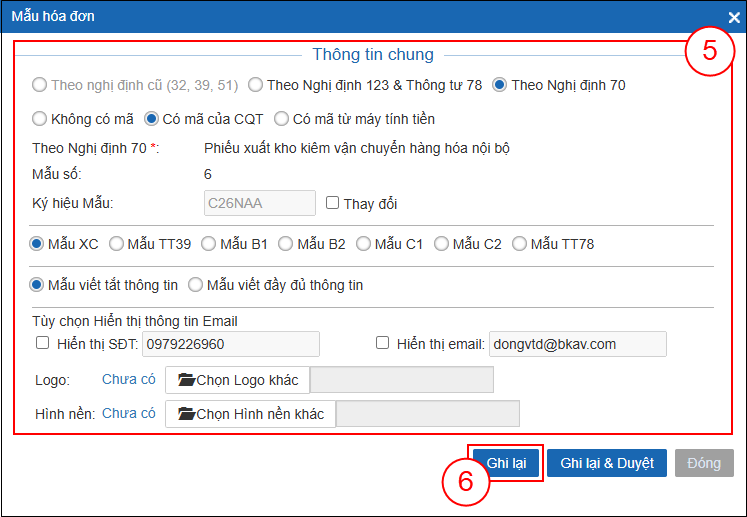Click the Ghi lại button
Image resolution: width=747 pixels, height=517 pixels.
coord(505,463)
